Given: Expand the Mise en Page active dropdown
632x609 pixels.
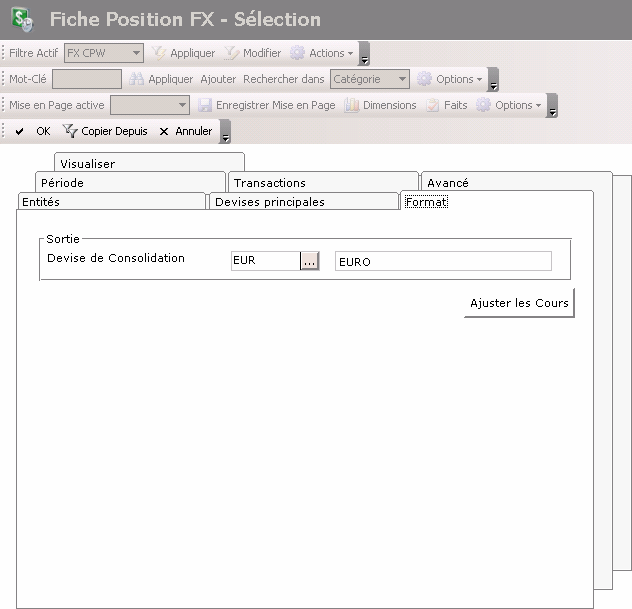Looking at the screenshot, I should click(x=182, y=105).
